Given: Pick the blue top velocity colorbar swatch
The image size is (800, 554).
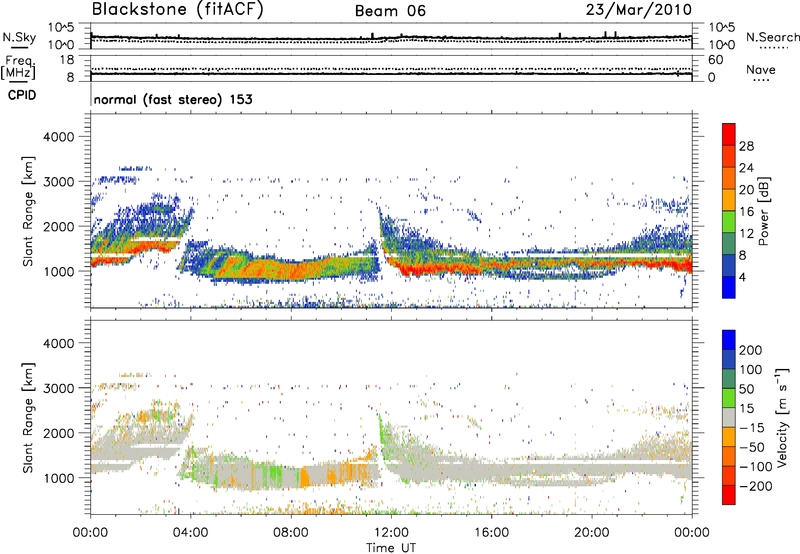Looking at the screenshot, I should click(729, 340).
